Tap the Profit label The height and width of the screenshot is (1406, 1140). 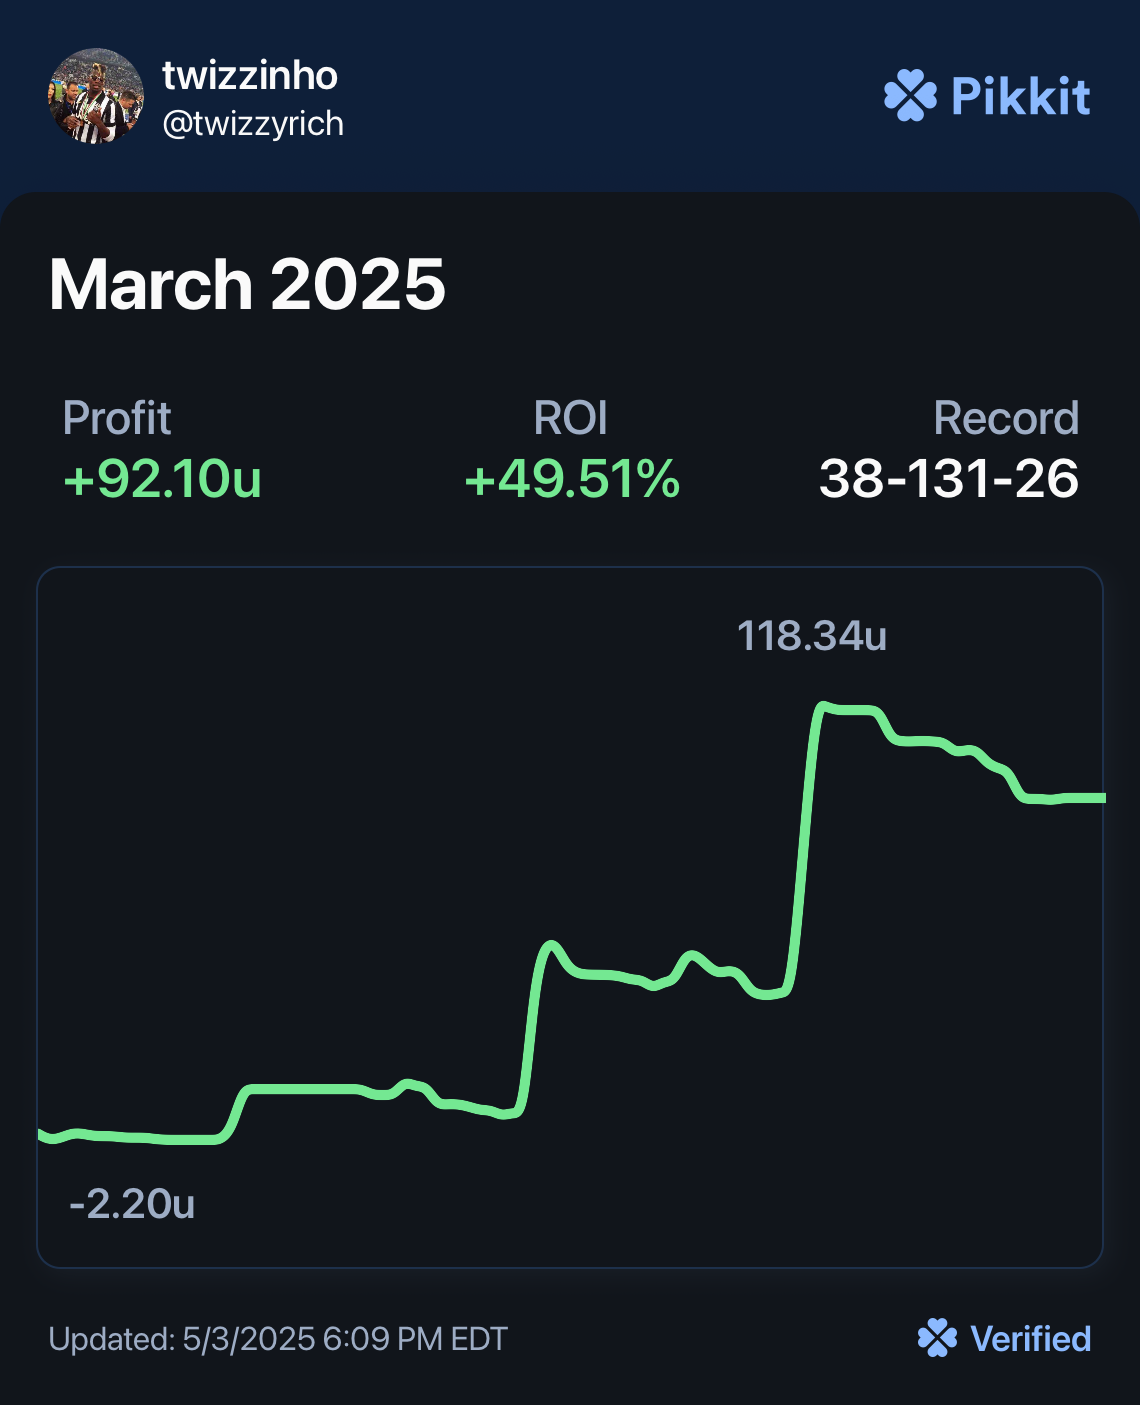[x=117, y=418]
